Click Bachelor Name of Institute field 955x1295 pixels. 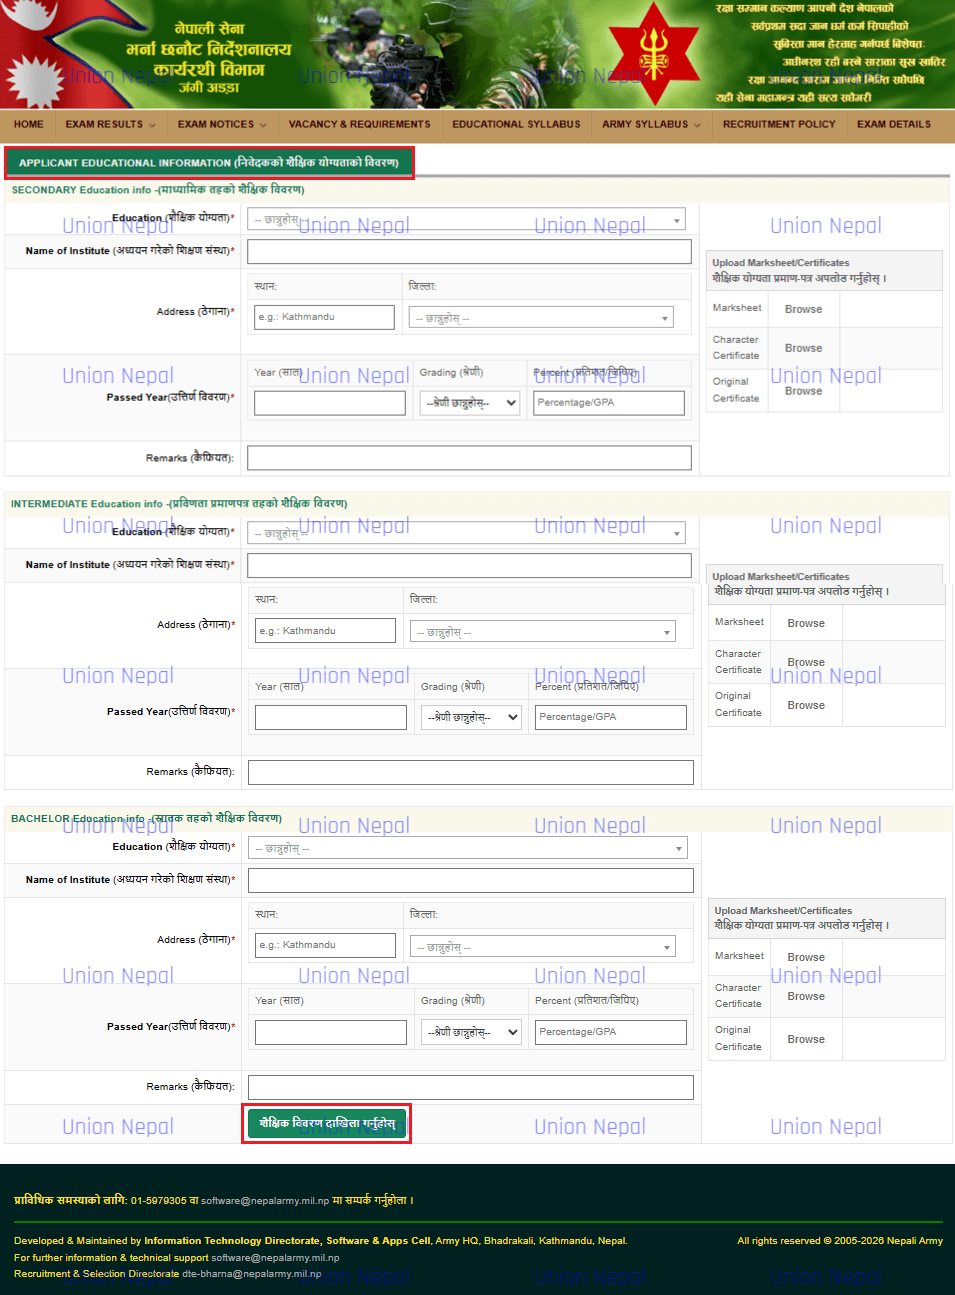click(471, 880)
